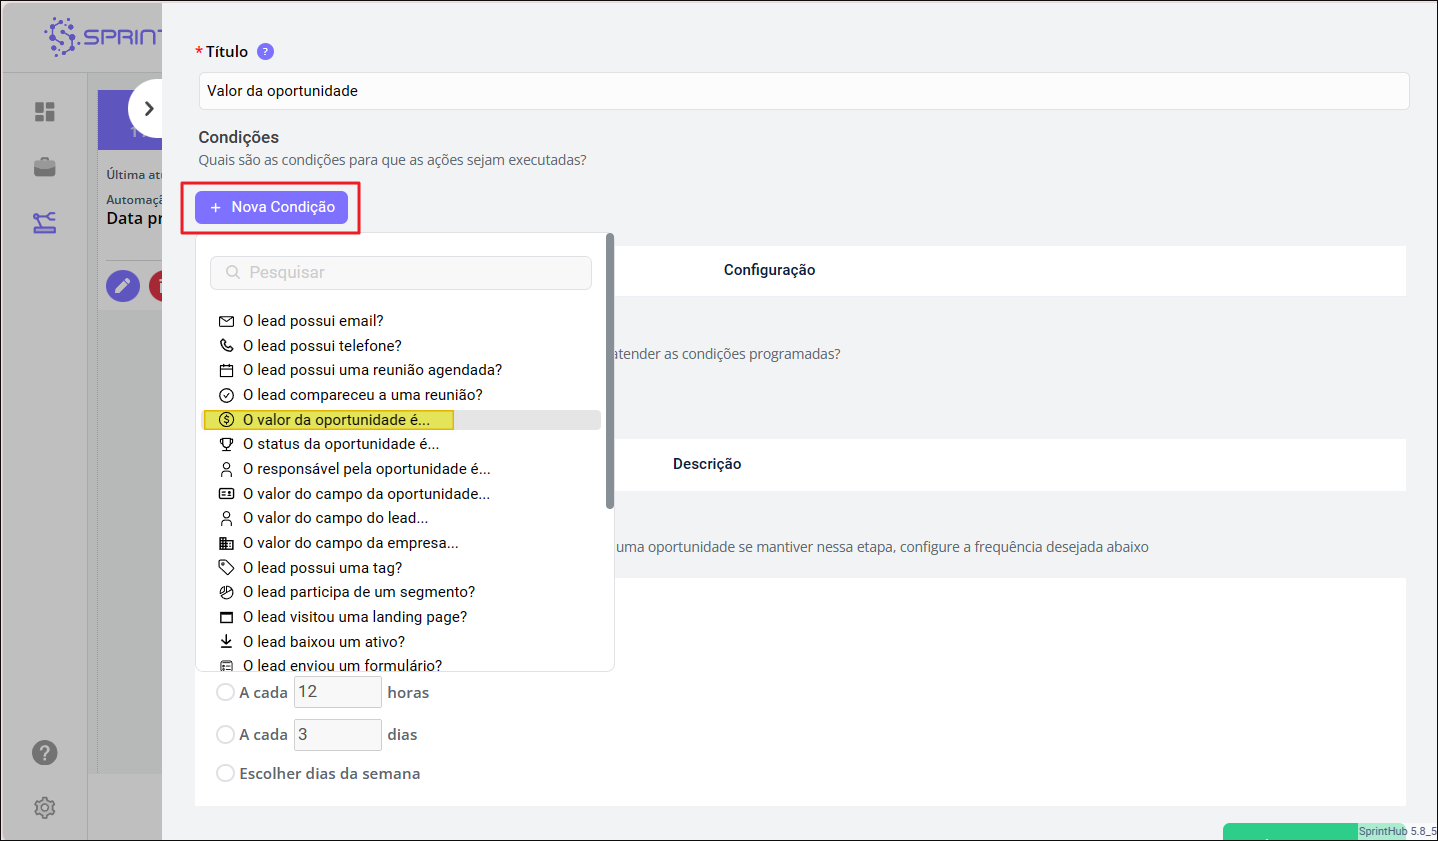This screenshot has width=1438, height=841.
Task: Click the Título help tooltip icon
Action: [265, 52]
